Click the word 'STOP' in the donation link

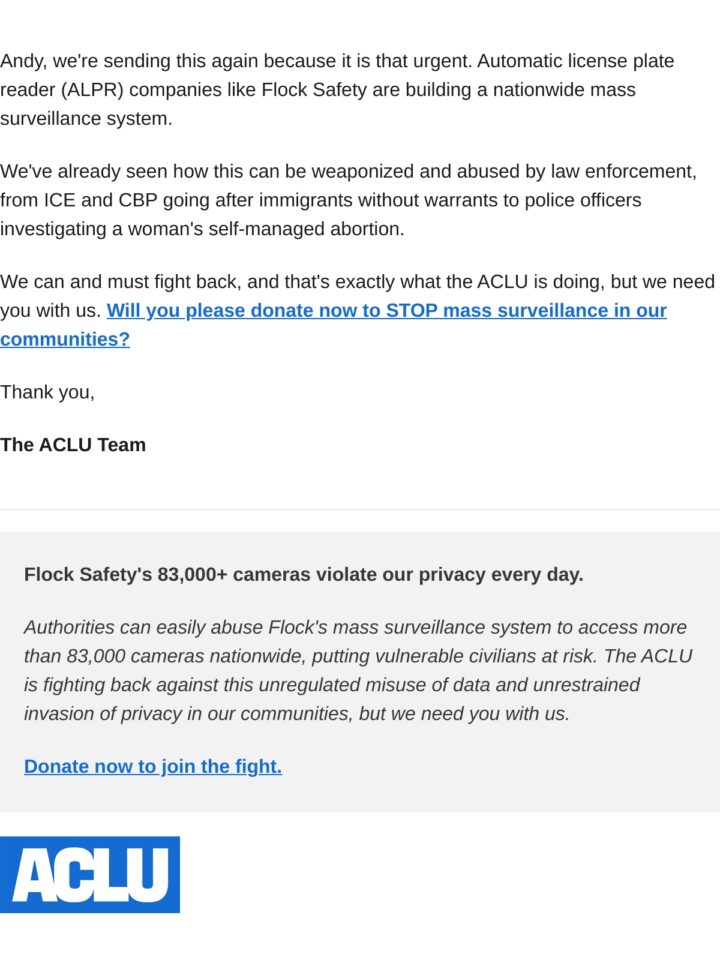[411, 310]
